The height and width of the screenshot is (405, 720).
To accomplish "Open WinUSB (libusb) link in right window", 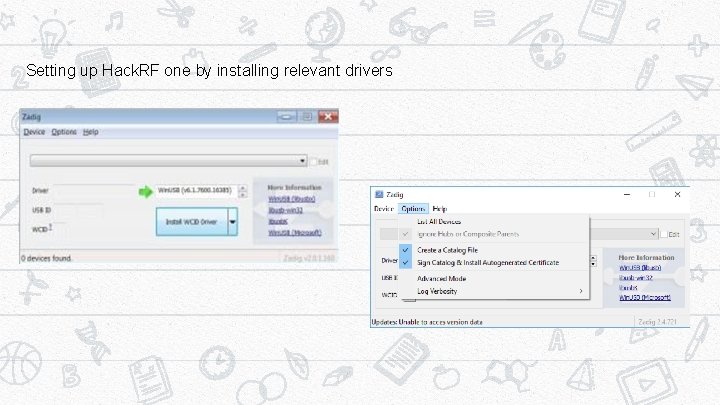I will [x=640, y=268].
